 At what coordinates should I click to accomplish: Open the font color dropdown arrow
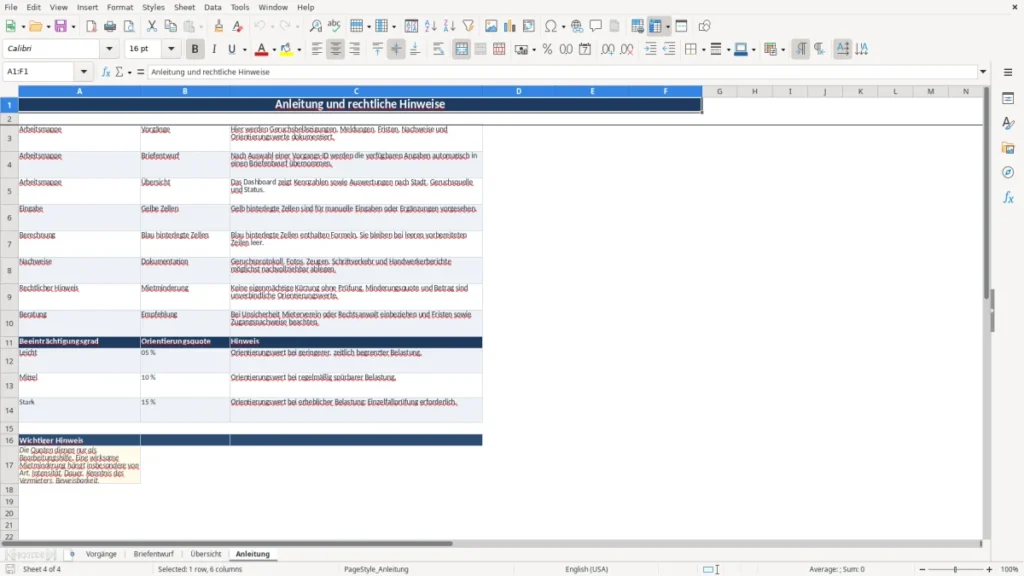(274, 50)
